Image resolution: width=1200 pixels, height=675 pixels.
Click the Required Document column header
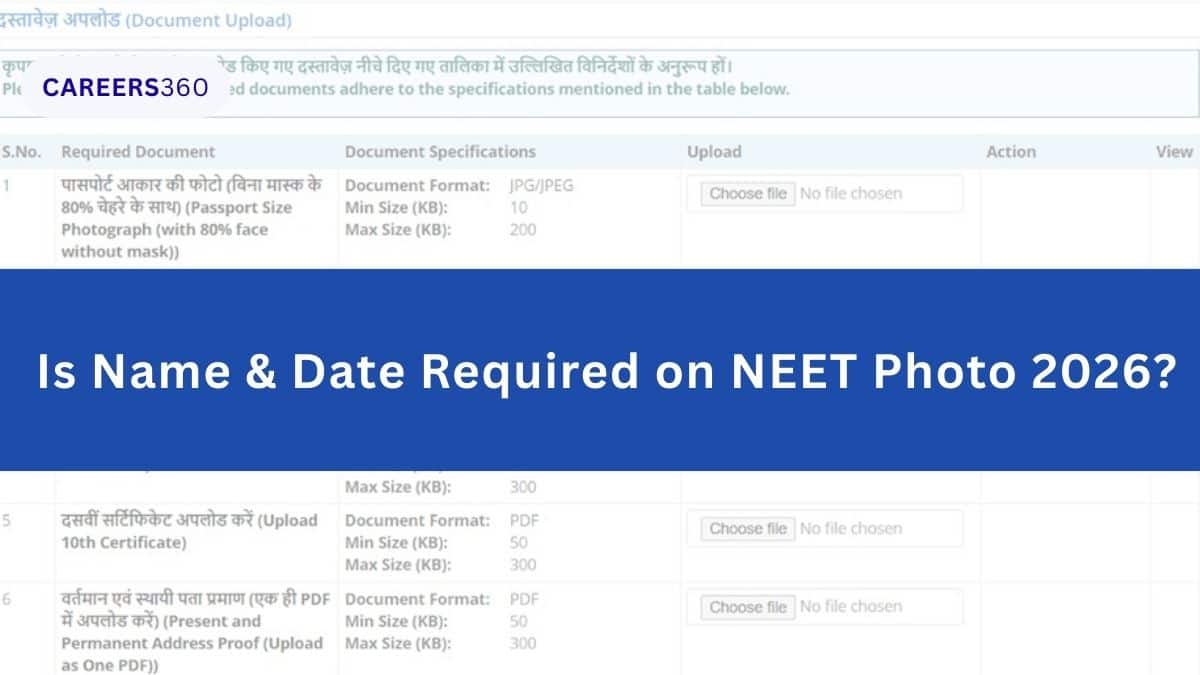[x=138, y=151]
